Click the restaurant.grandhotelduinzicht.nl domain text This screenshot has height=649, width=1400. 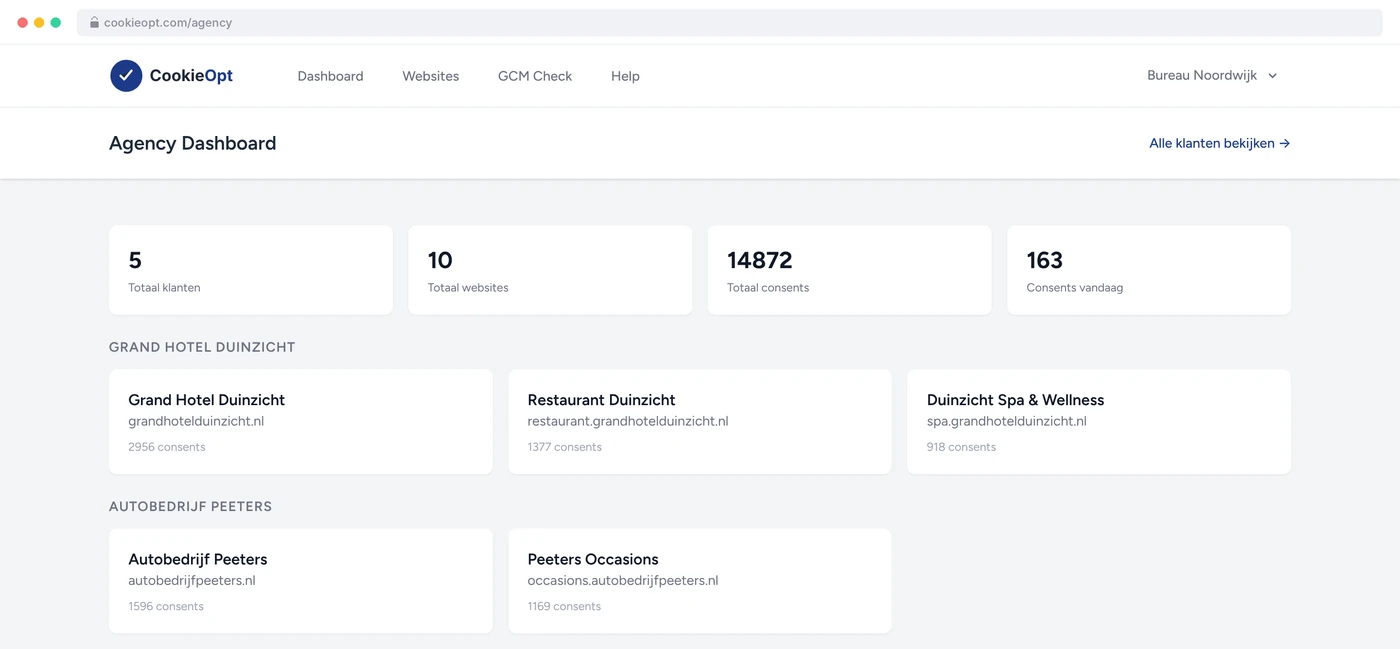click(628, 421)
